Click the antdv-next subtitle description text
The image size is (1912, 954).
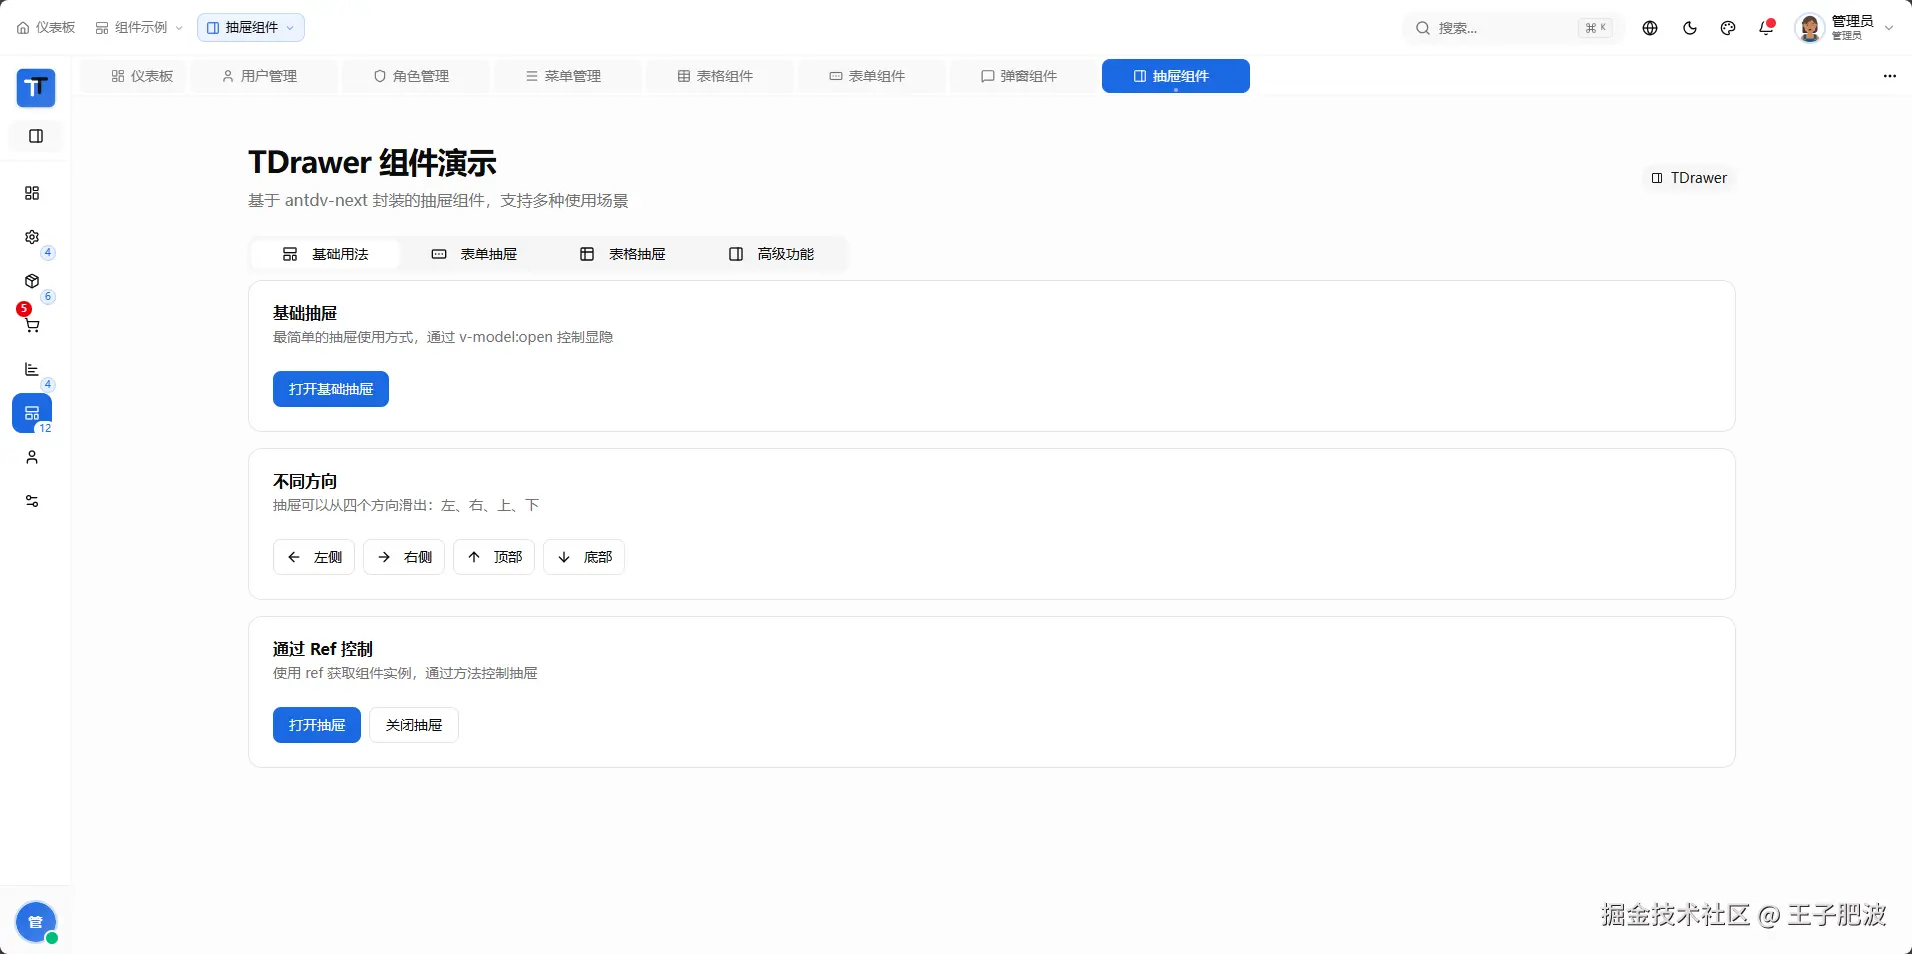[x=438, y=201]
